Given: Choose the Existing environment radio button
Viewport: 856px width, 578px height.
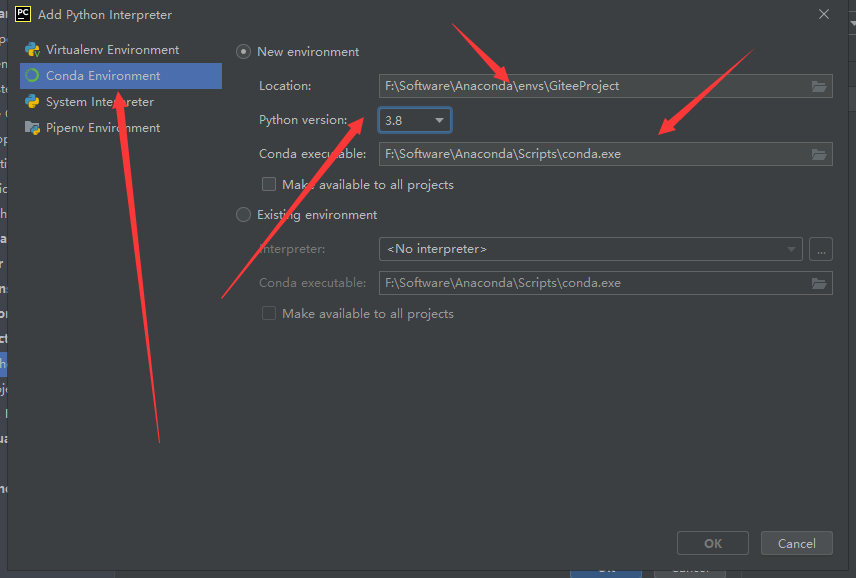Looking at the screenshot, I should [243, 214].
